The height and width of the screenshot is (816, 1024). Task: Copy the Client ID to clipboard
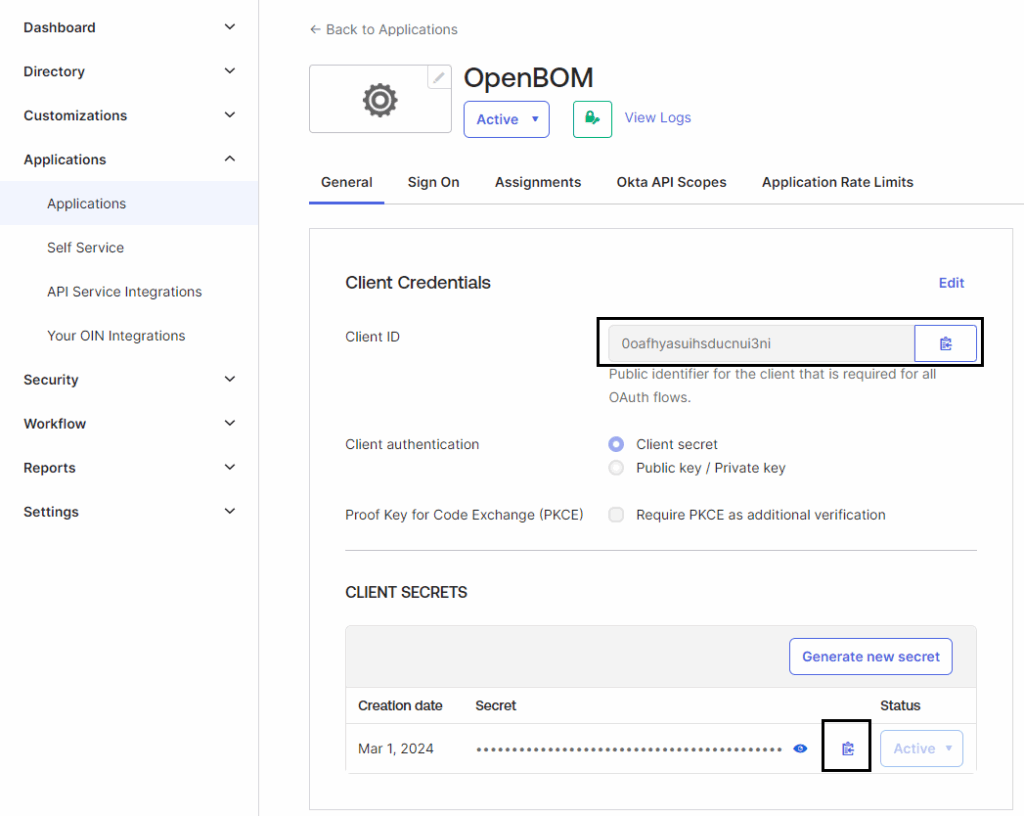(945, 343)
